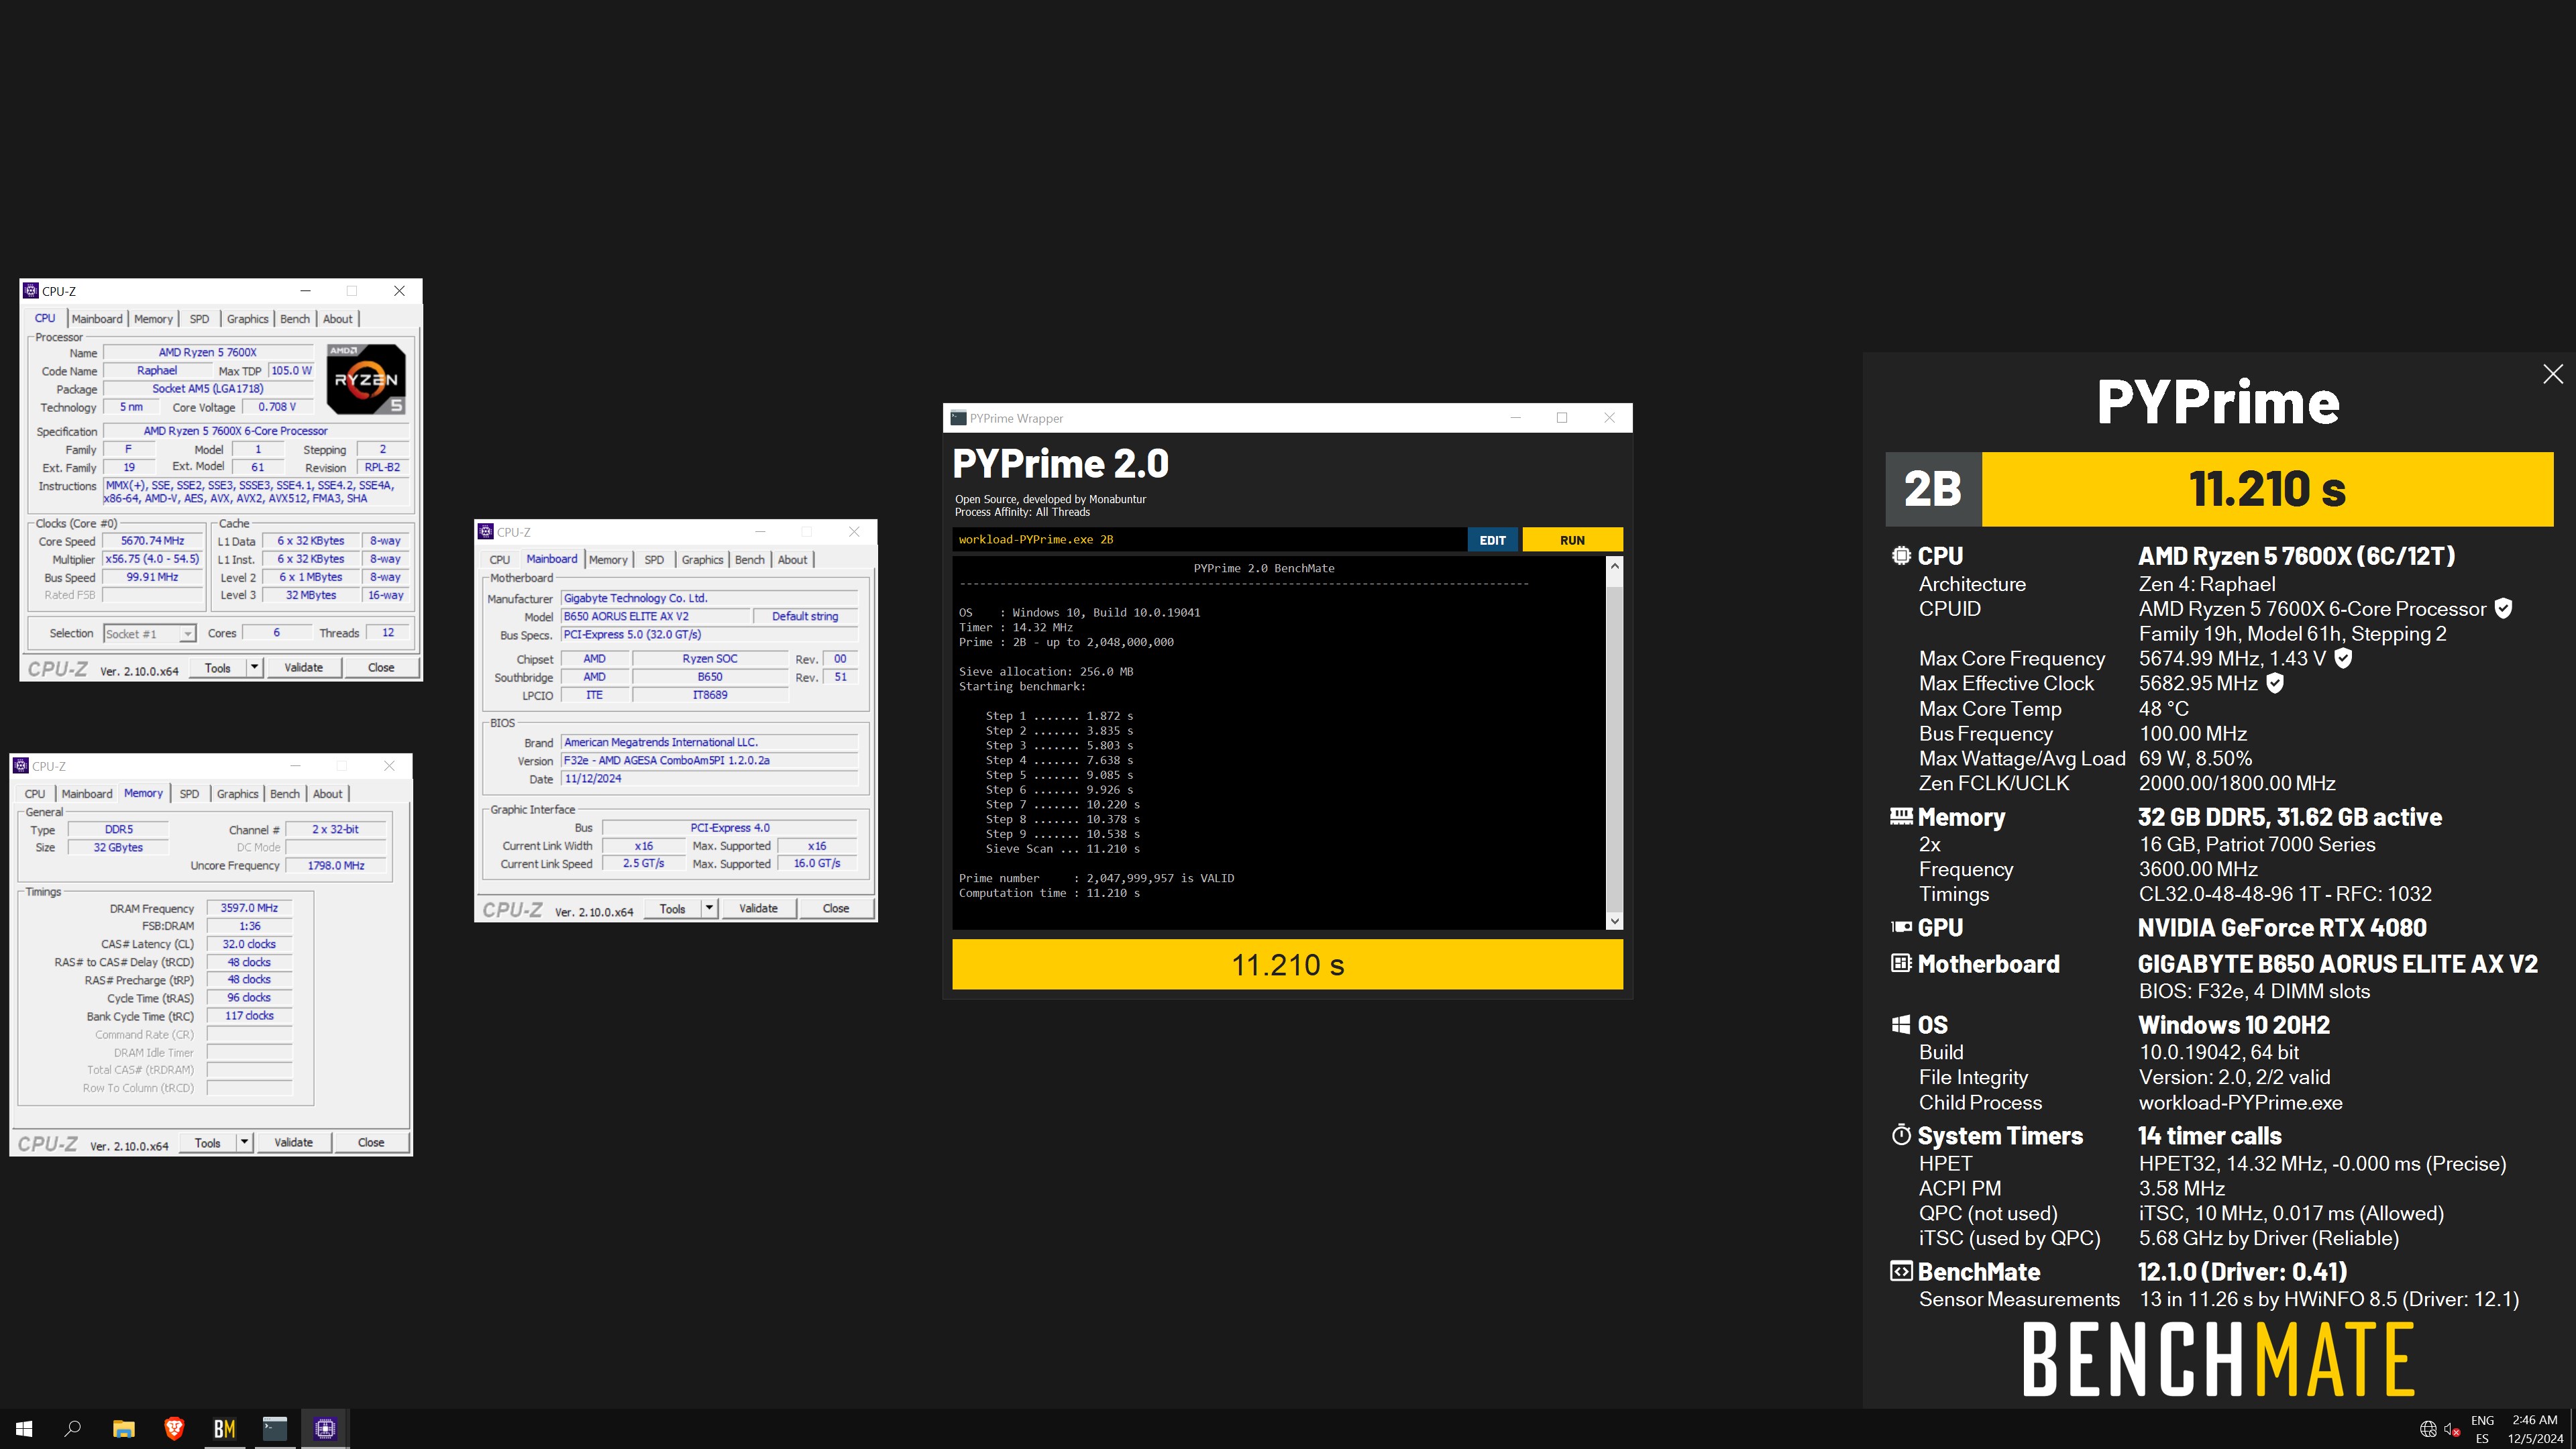Click CAS# Latency 32.0 clocks value
2576x1449 pixels.
tap(249, 944)
